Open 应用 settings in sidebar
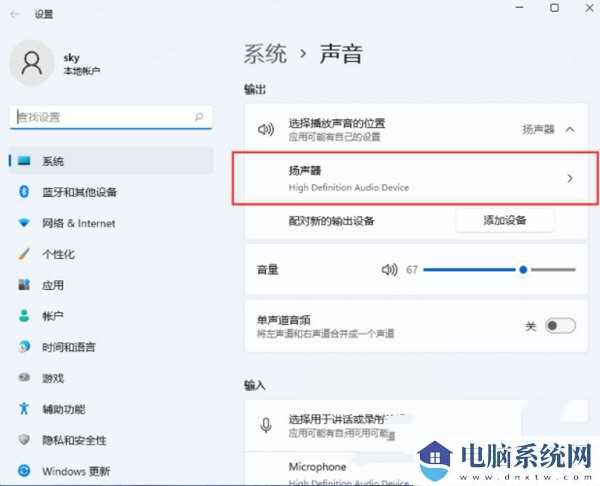600x486 pixels. tap(111, 285)
